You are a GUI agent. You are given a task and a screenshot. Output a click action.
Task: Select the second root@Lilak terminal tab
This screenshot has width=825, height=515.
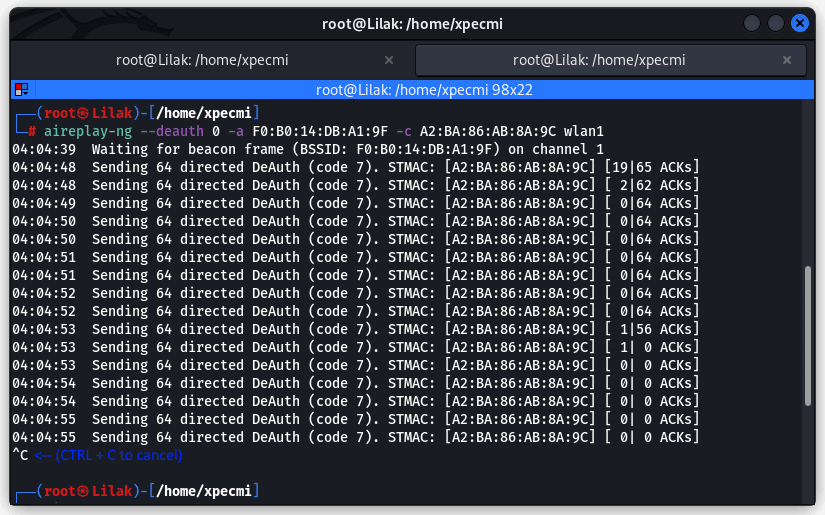(610, 60)
